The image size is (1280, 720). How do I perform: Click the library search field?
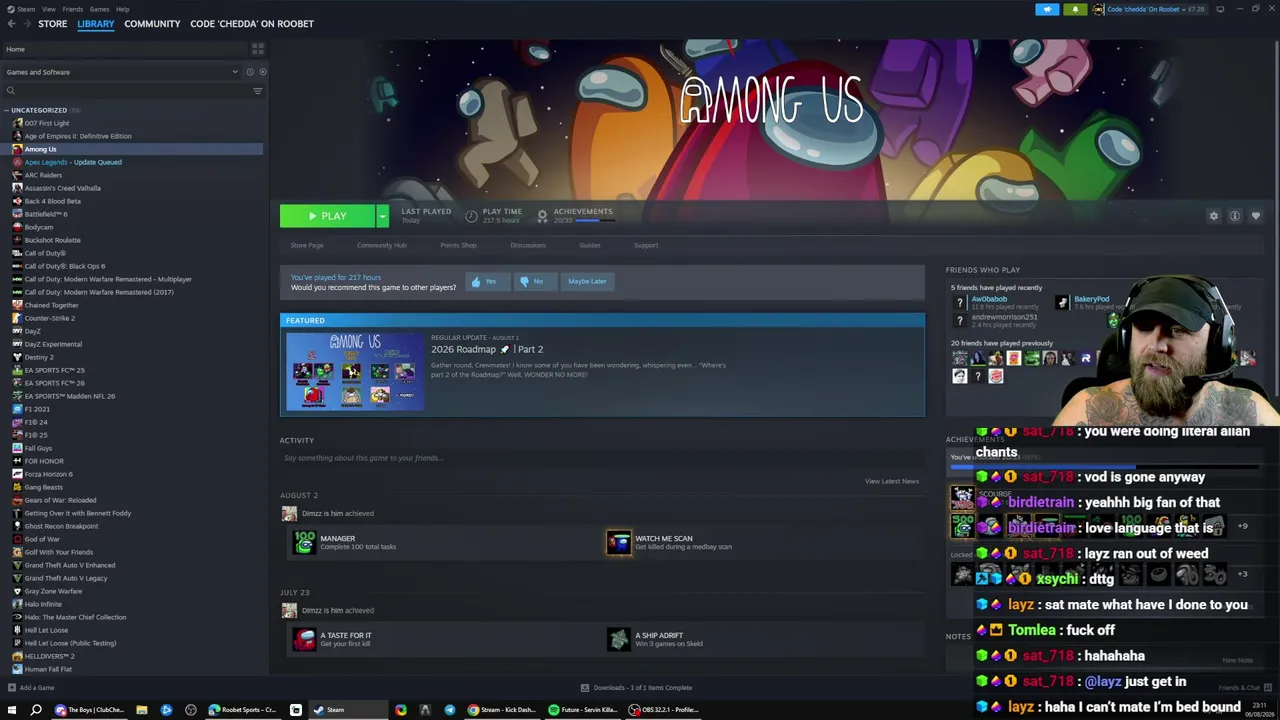coord(125,91)
